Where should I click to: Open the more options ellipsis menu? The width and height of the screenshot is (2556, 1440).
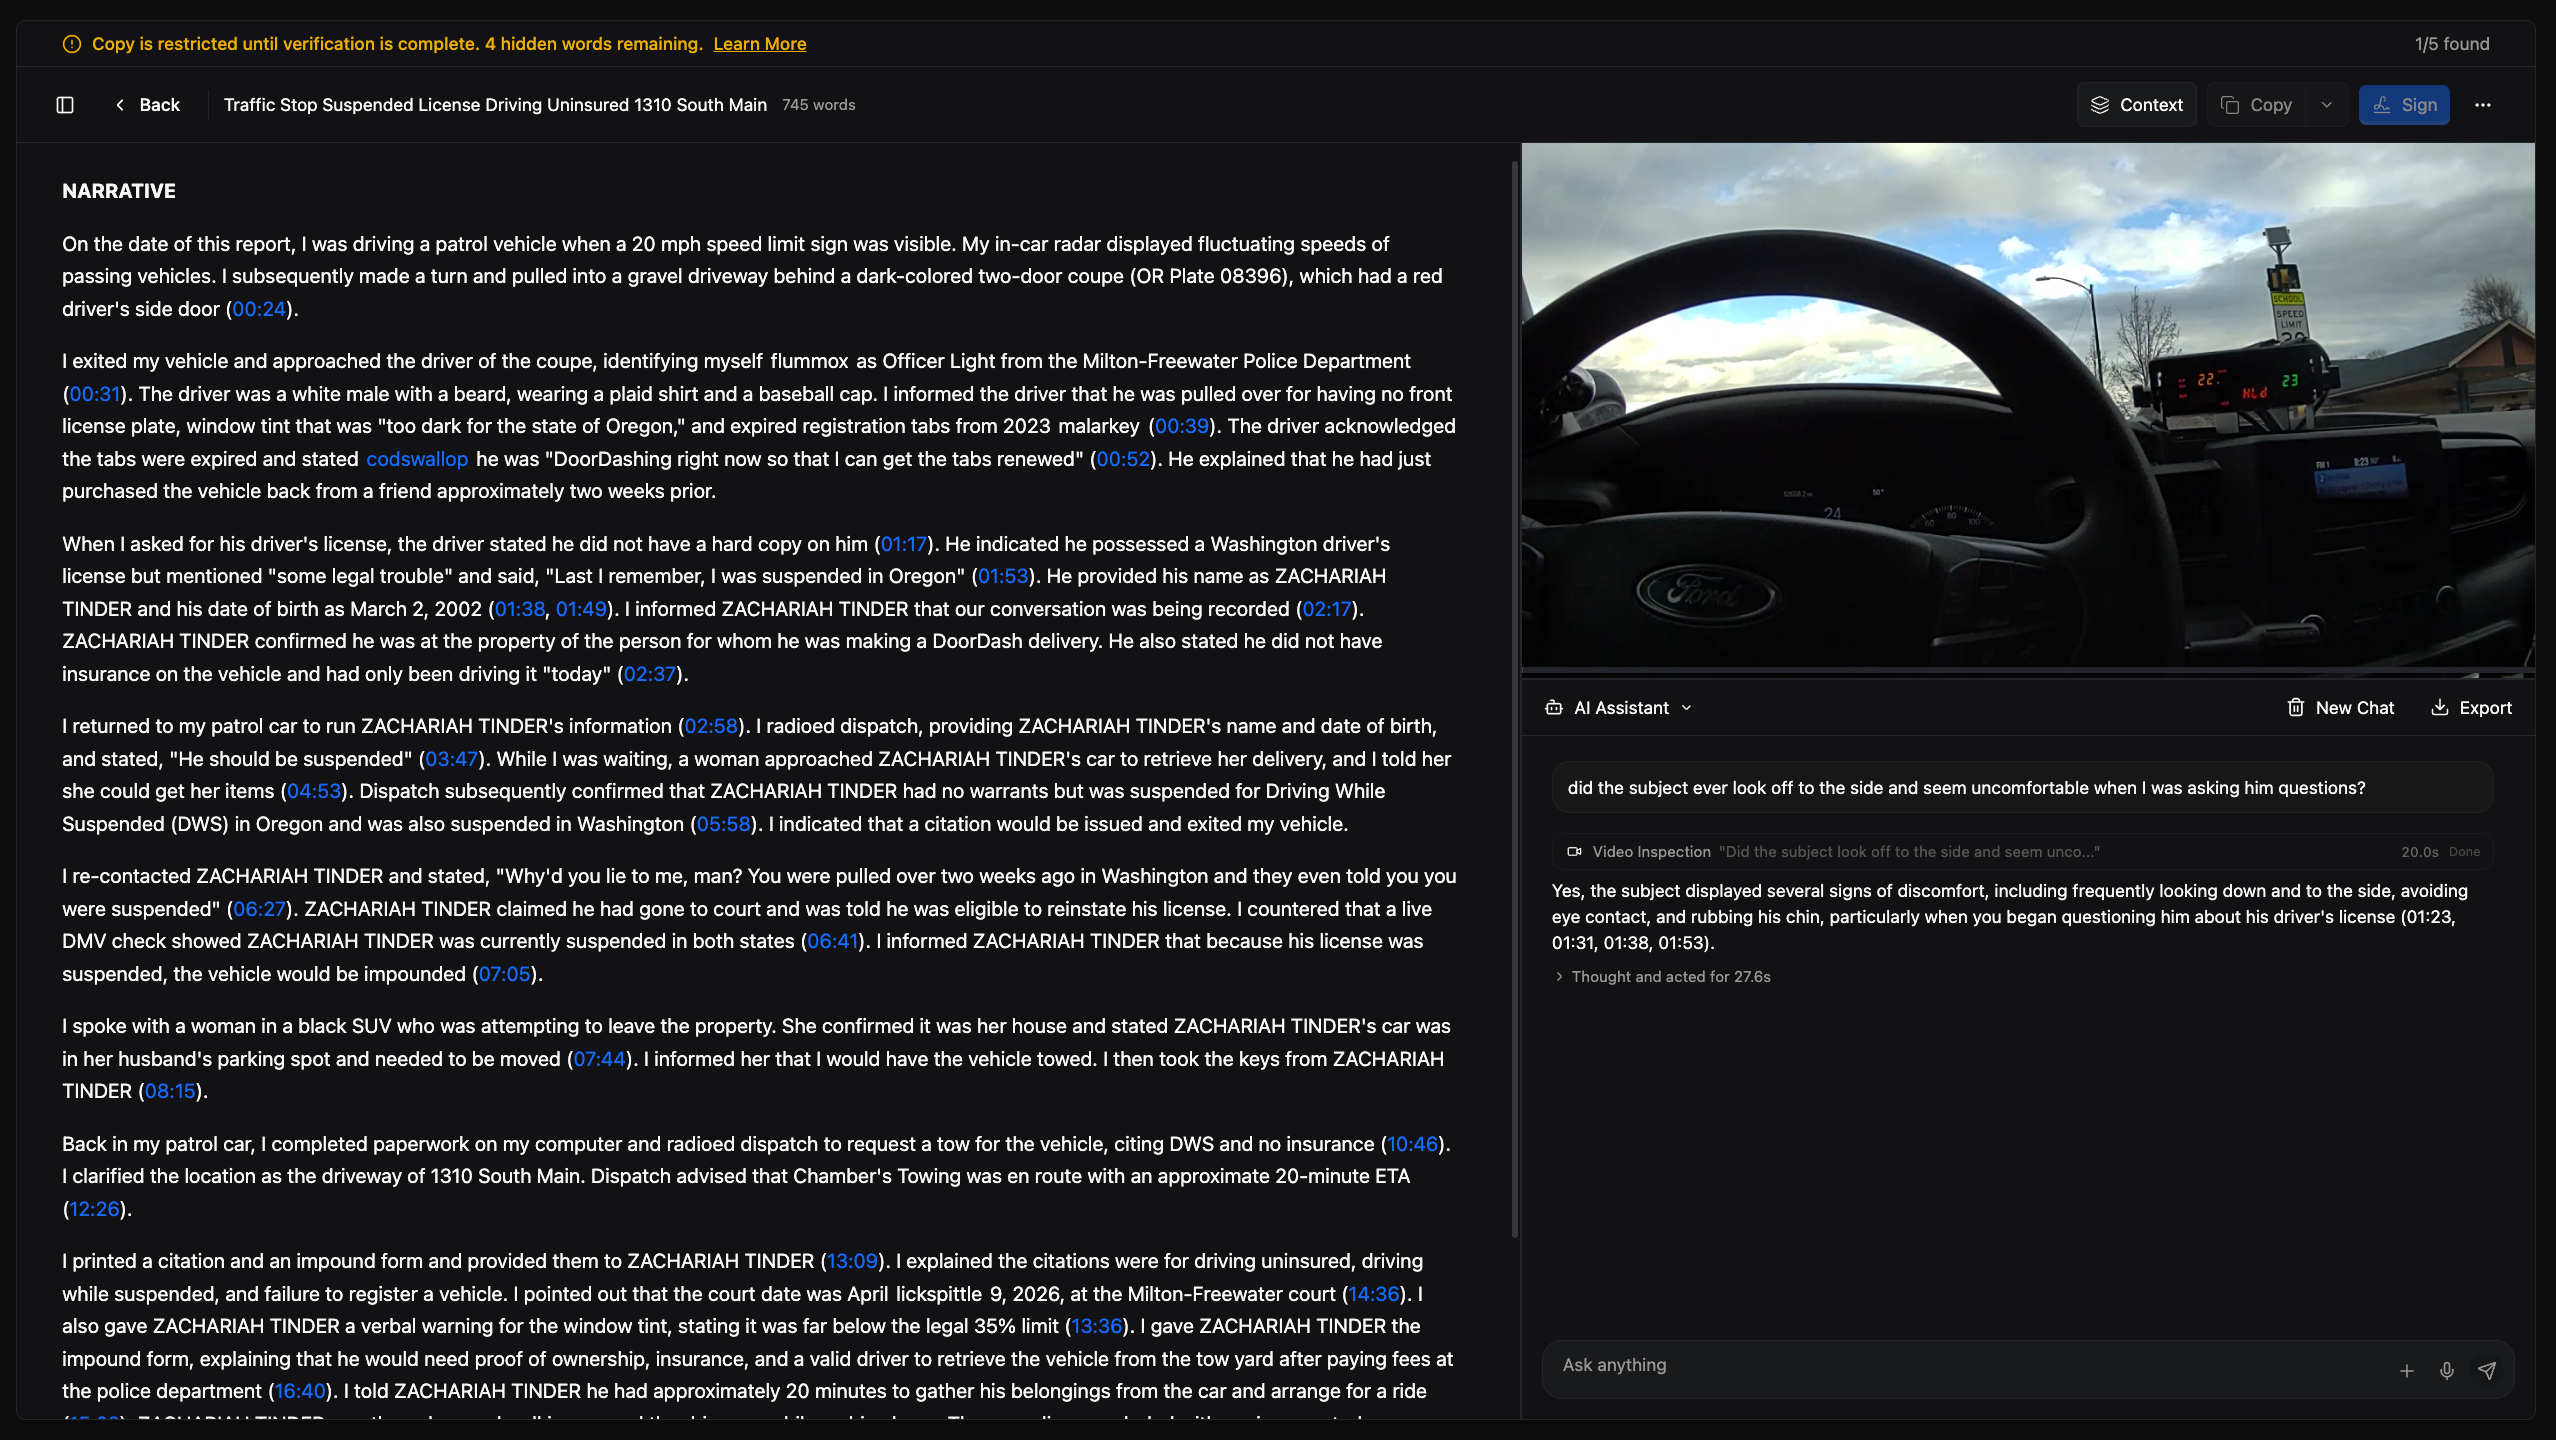pyautogui.click(x=2483, y=105)
